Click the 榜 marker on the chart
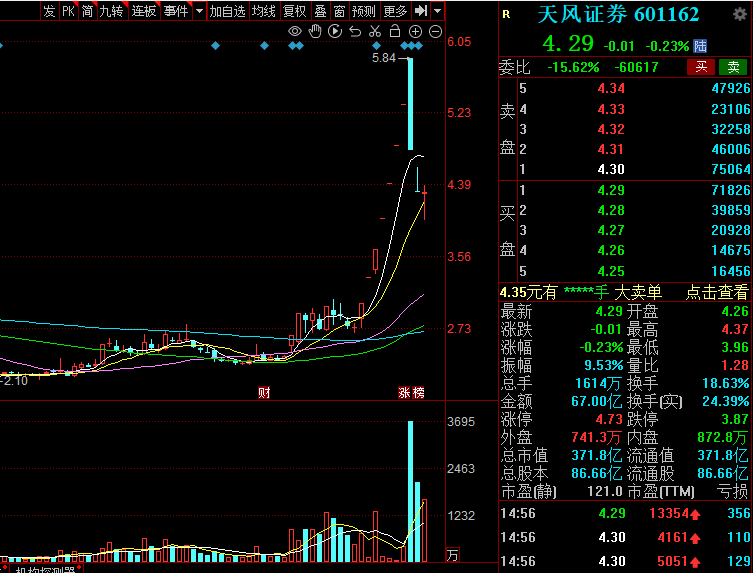753x573 pixels. (x=418, y=392)
